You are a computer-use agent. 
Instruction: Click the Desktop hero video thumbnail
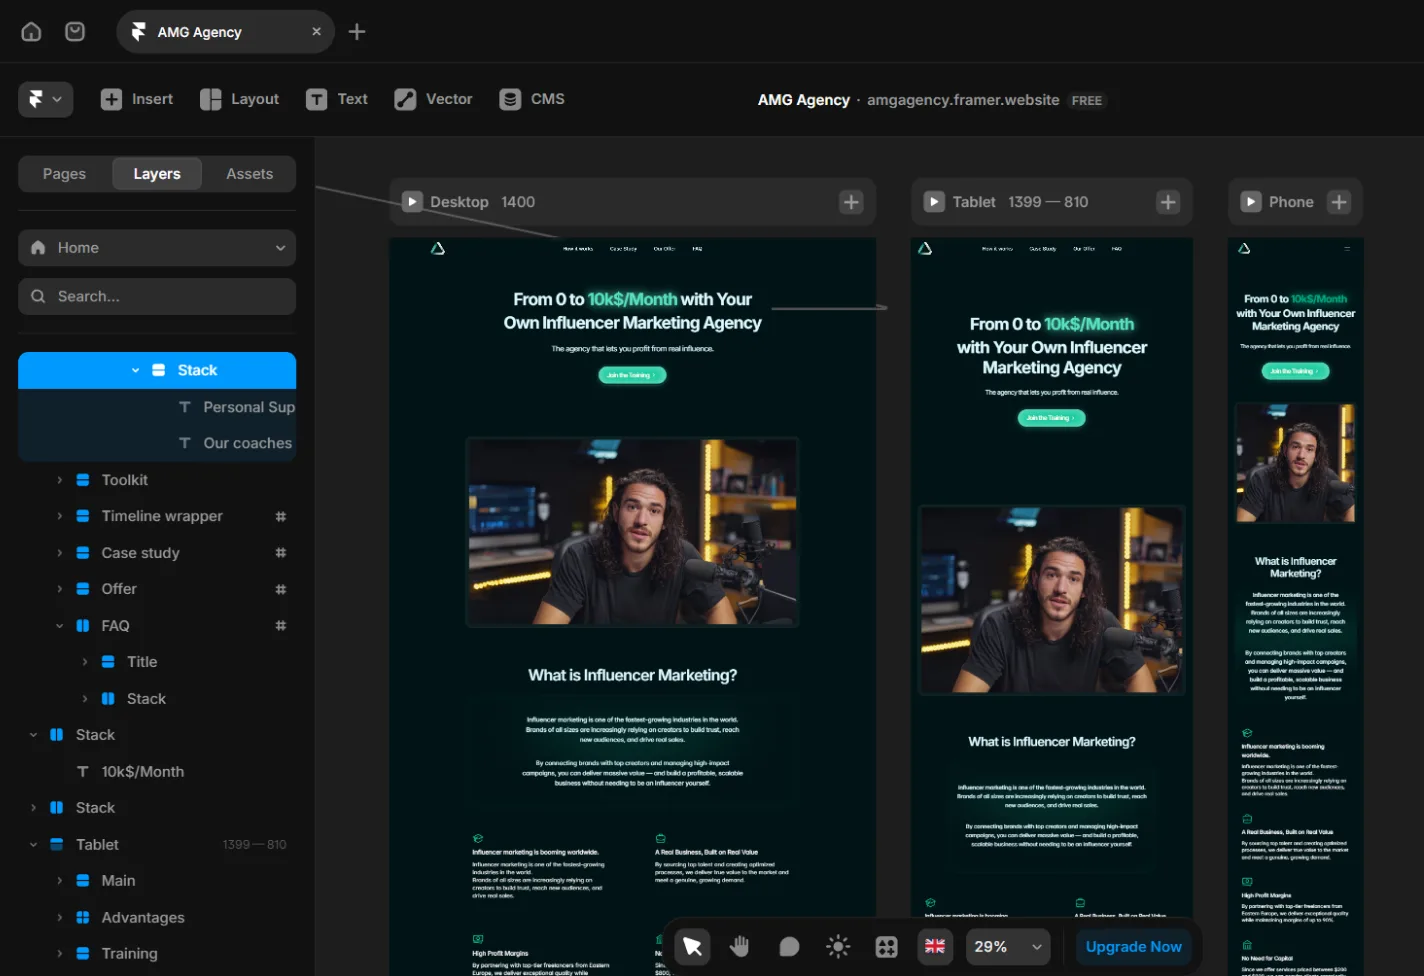pos(632,532)
